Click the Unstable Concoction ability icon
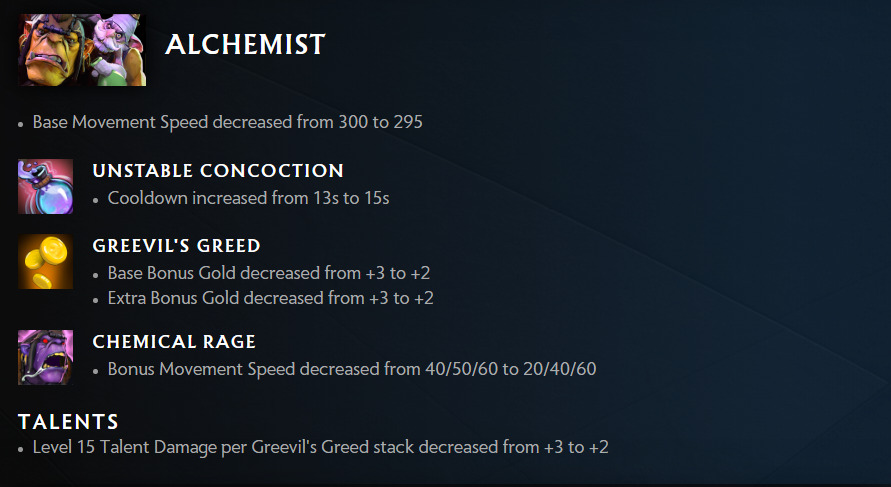 (45, 186)
